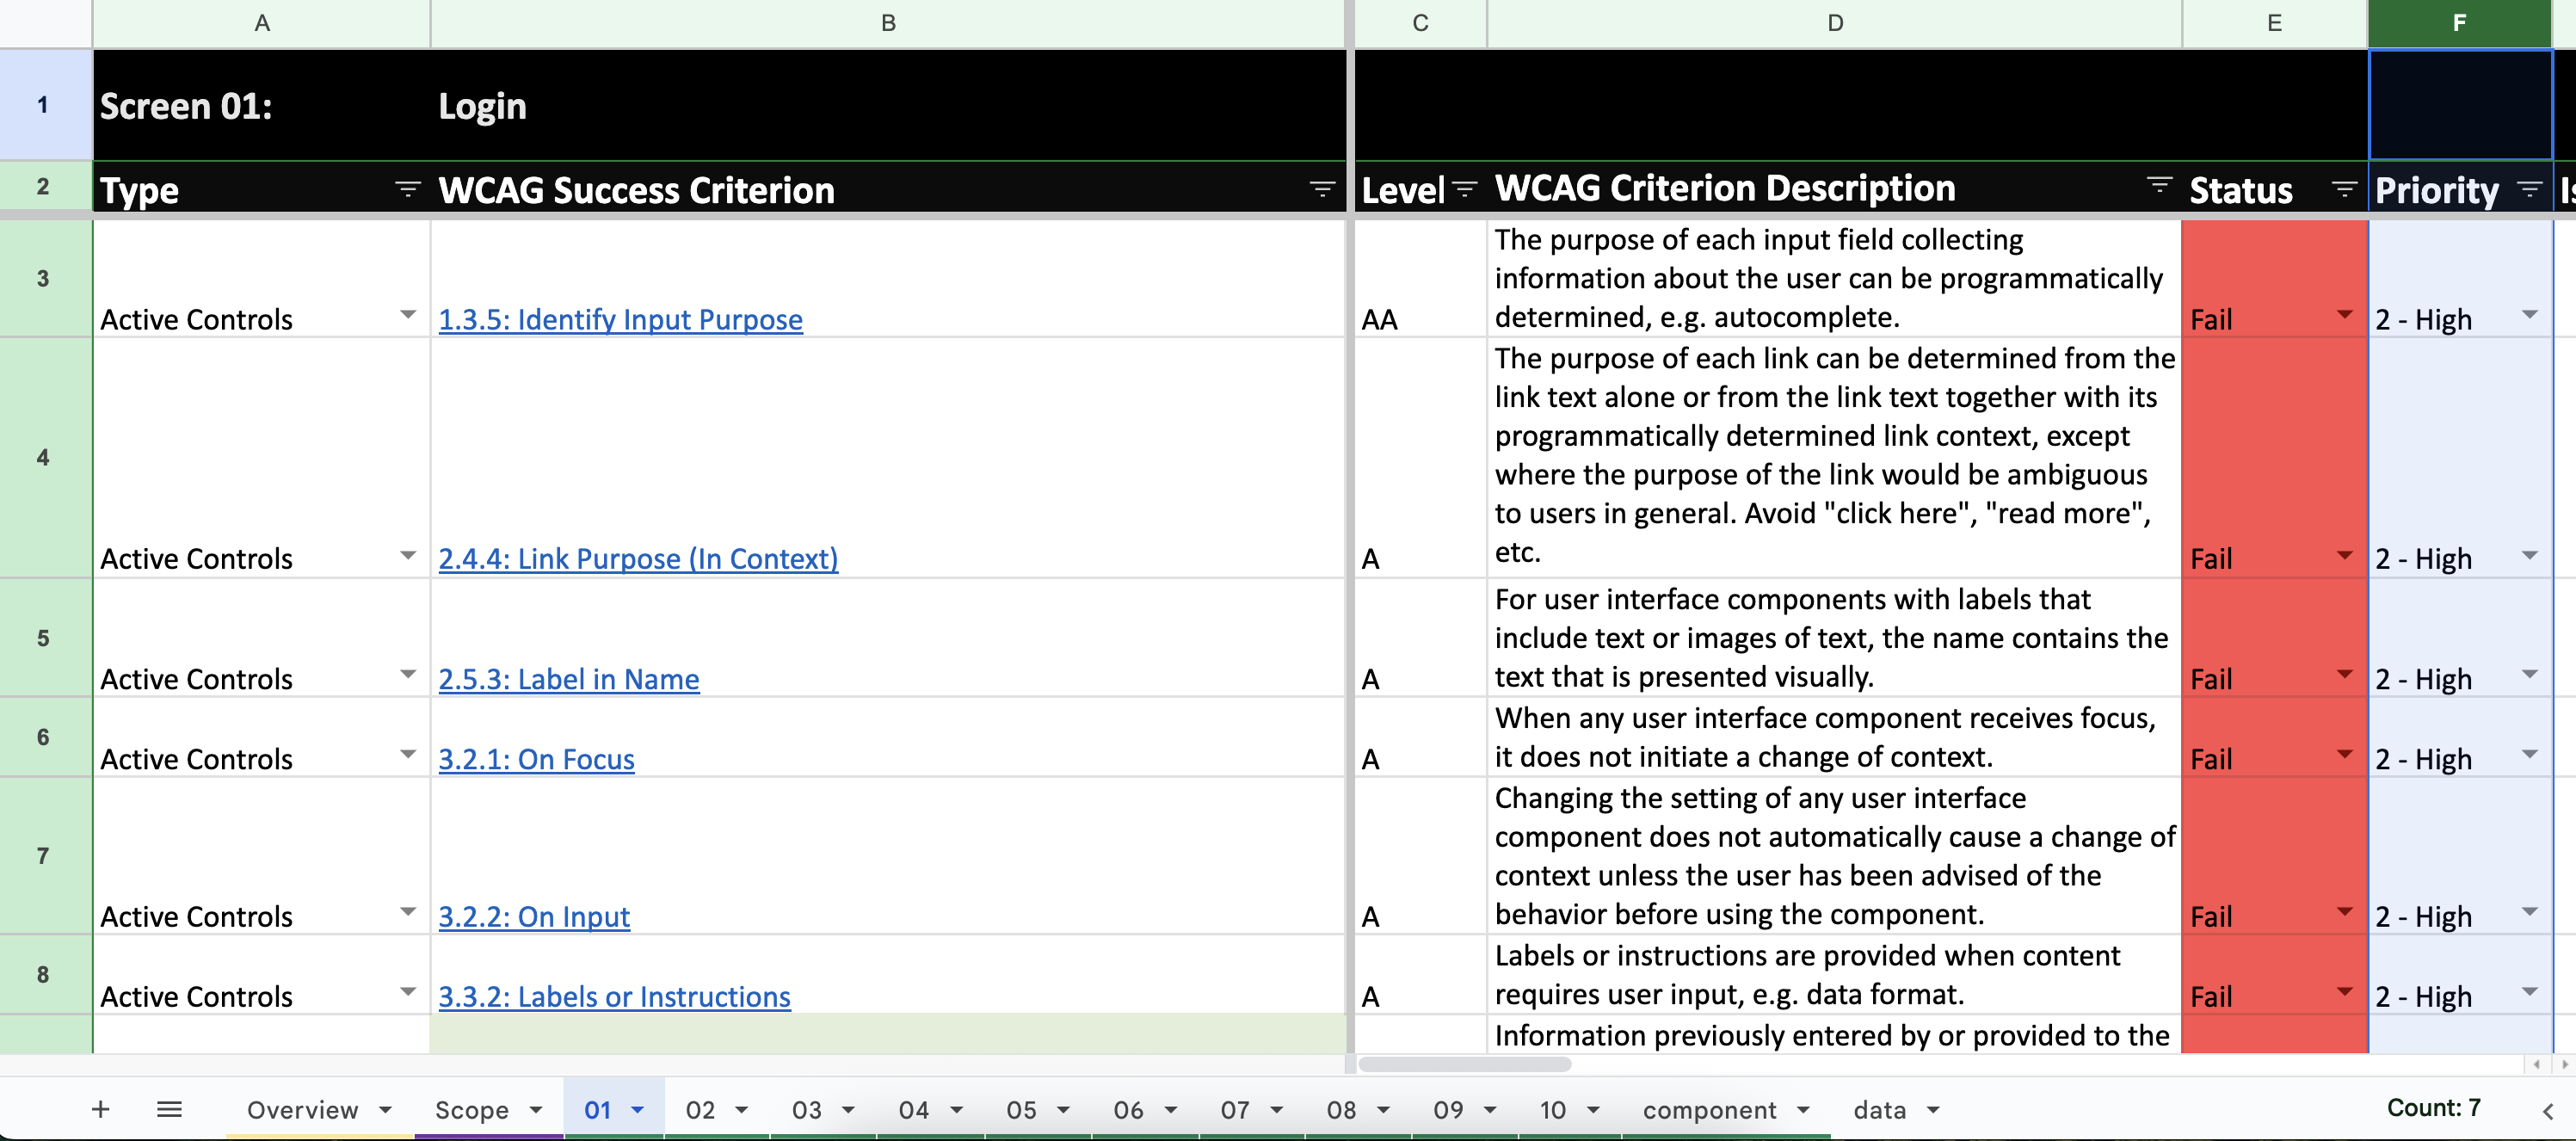Select column A header

[261, 23]
